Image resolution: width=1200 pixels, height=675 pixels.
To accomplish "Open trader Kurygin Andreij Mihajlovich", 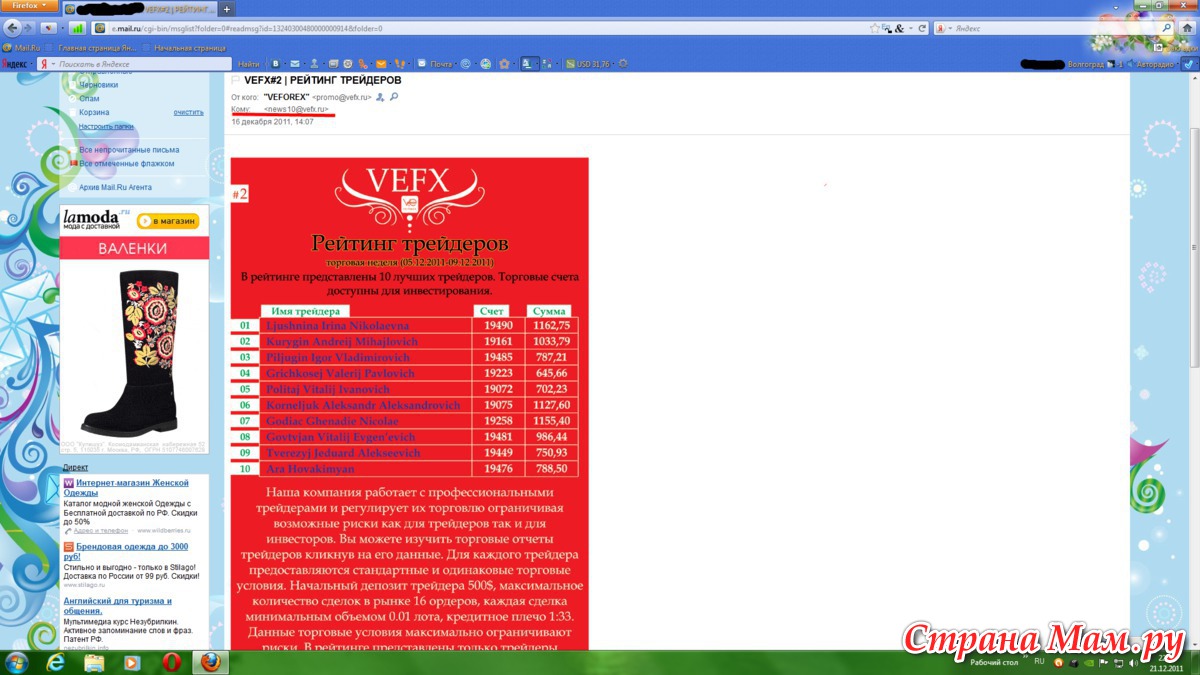I will click(342, 342).
